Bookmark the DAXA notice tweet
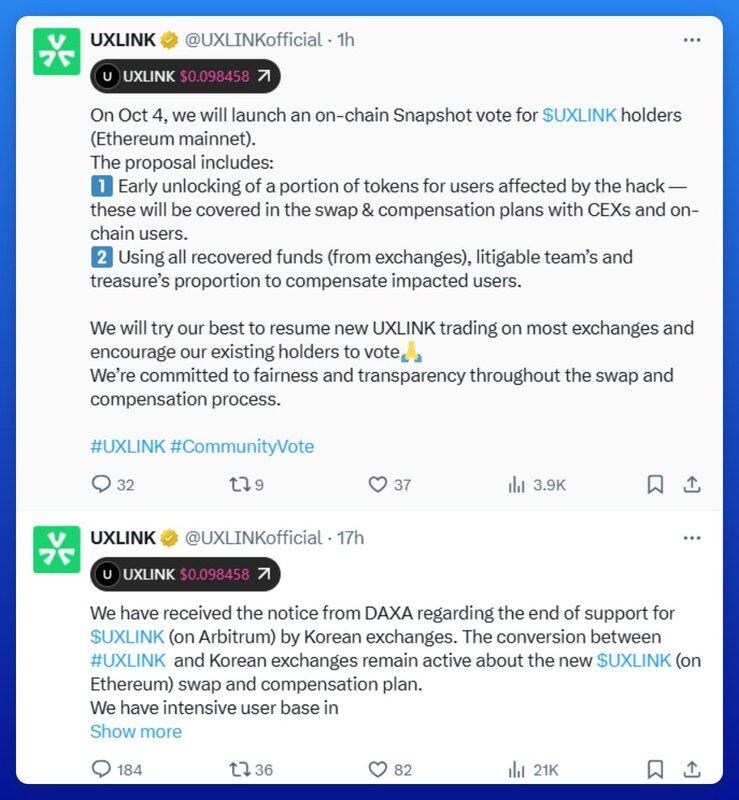 [x=655, y=769]
